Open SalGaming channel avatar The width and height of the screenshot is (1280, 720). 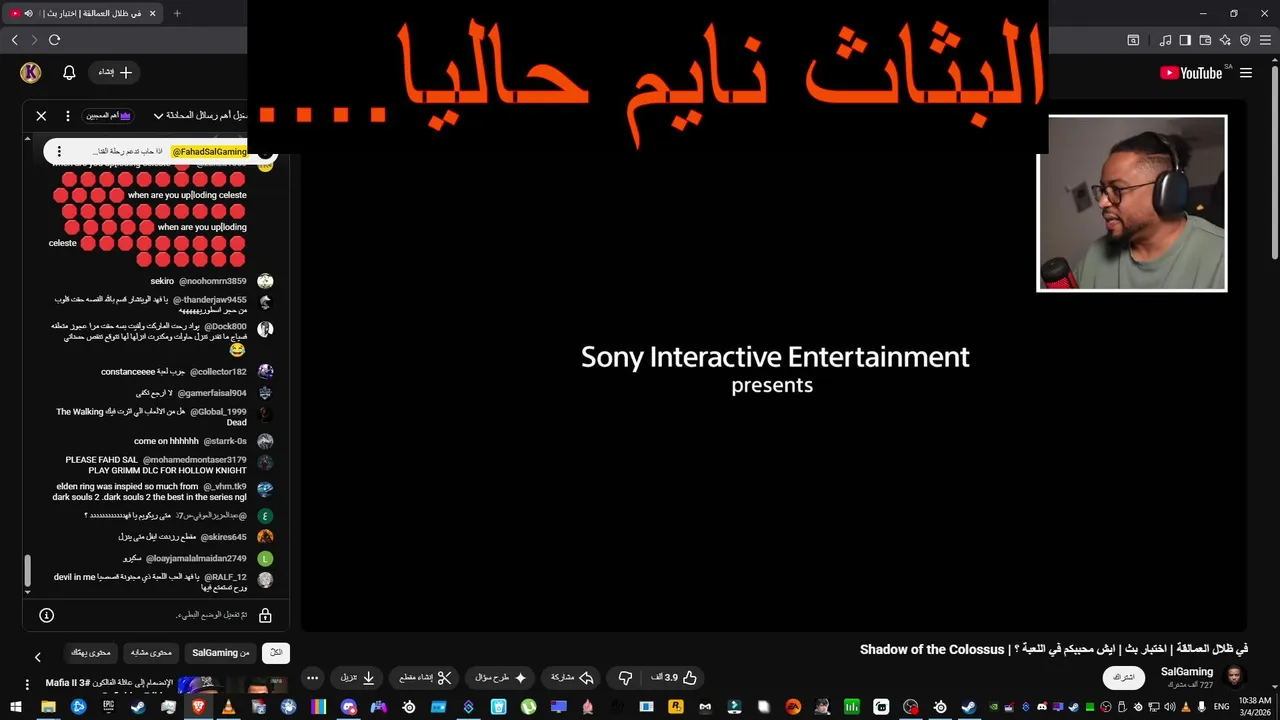tap(1235, 677)
